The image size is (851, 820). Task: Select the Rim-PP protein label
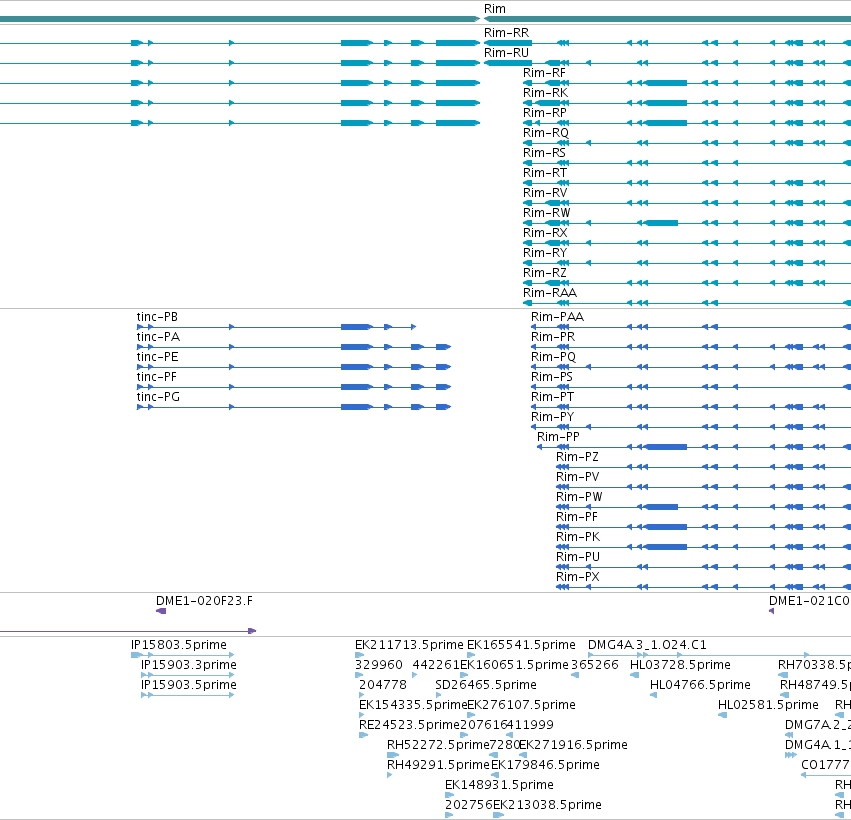(558, 437)
